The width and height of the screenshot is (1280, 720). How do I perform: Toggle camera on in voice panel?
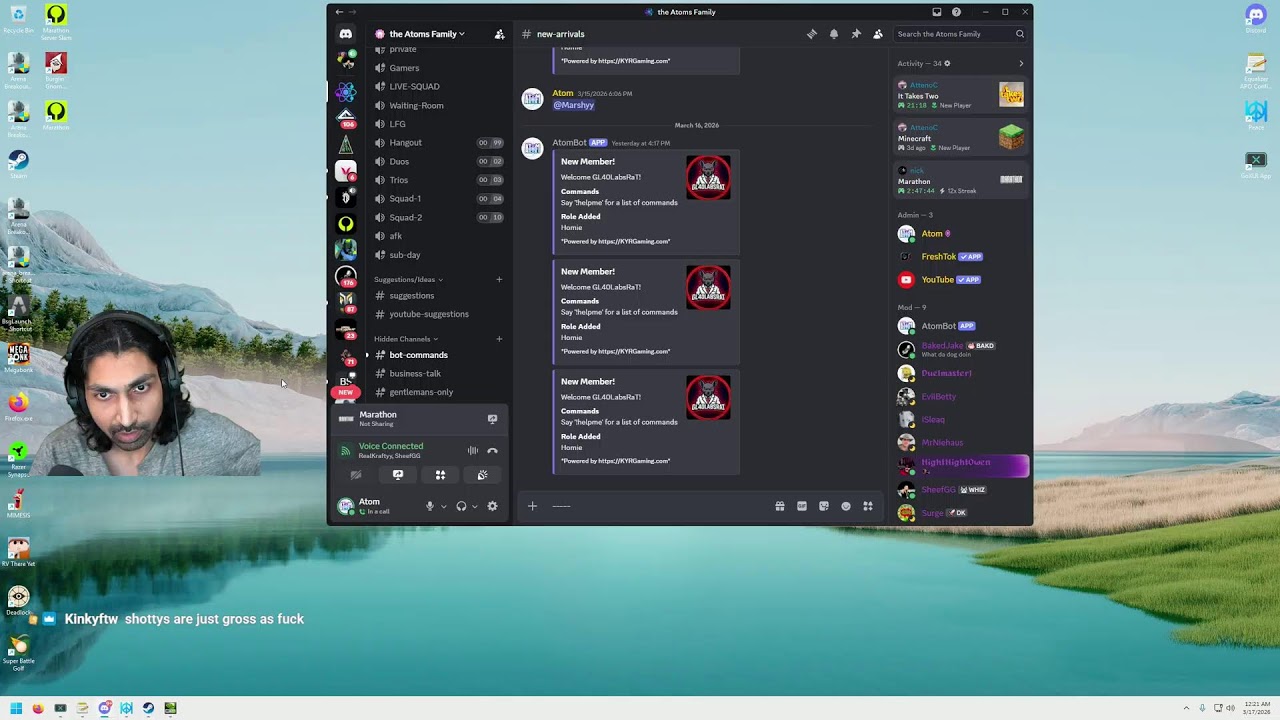pos(356,475)
